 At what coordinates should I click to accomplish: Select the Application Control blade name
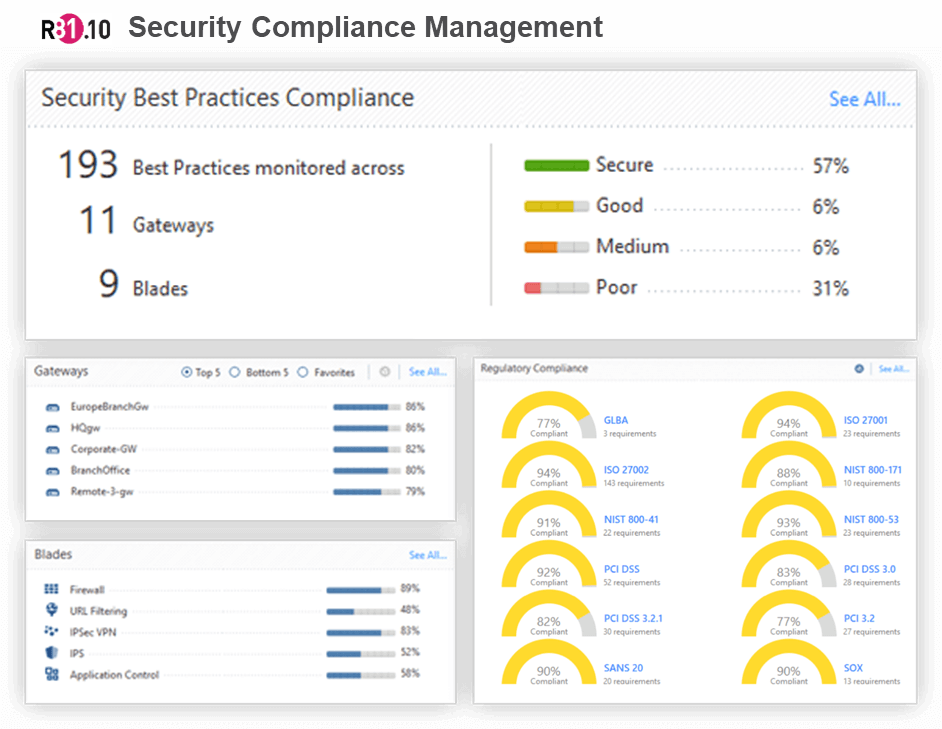click(x=114, y=675)
